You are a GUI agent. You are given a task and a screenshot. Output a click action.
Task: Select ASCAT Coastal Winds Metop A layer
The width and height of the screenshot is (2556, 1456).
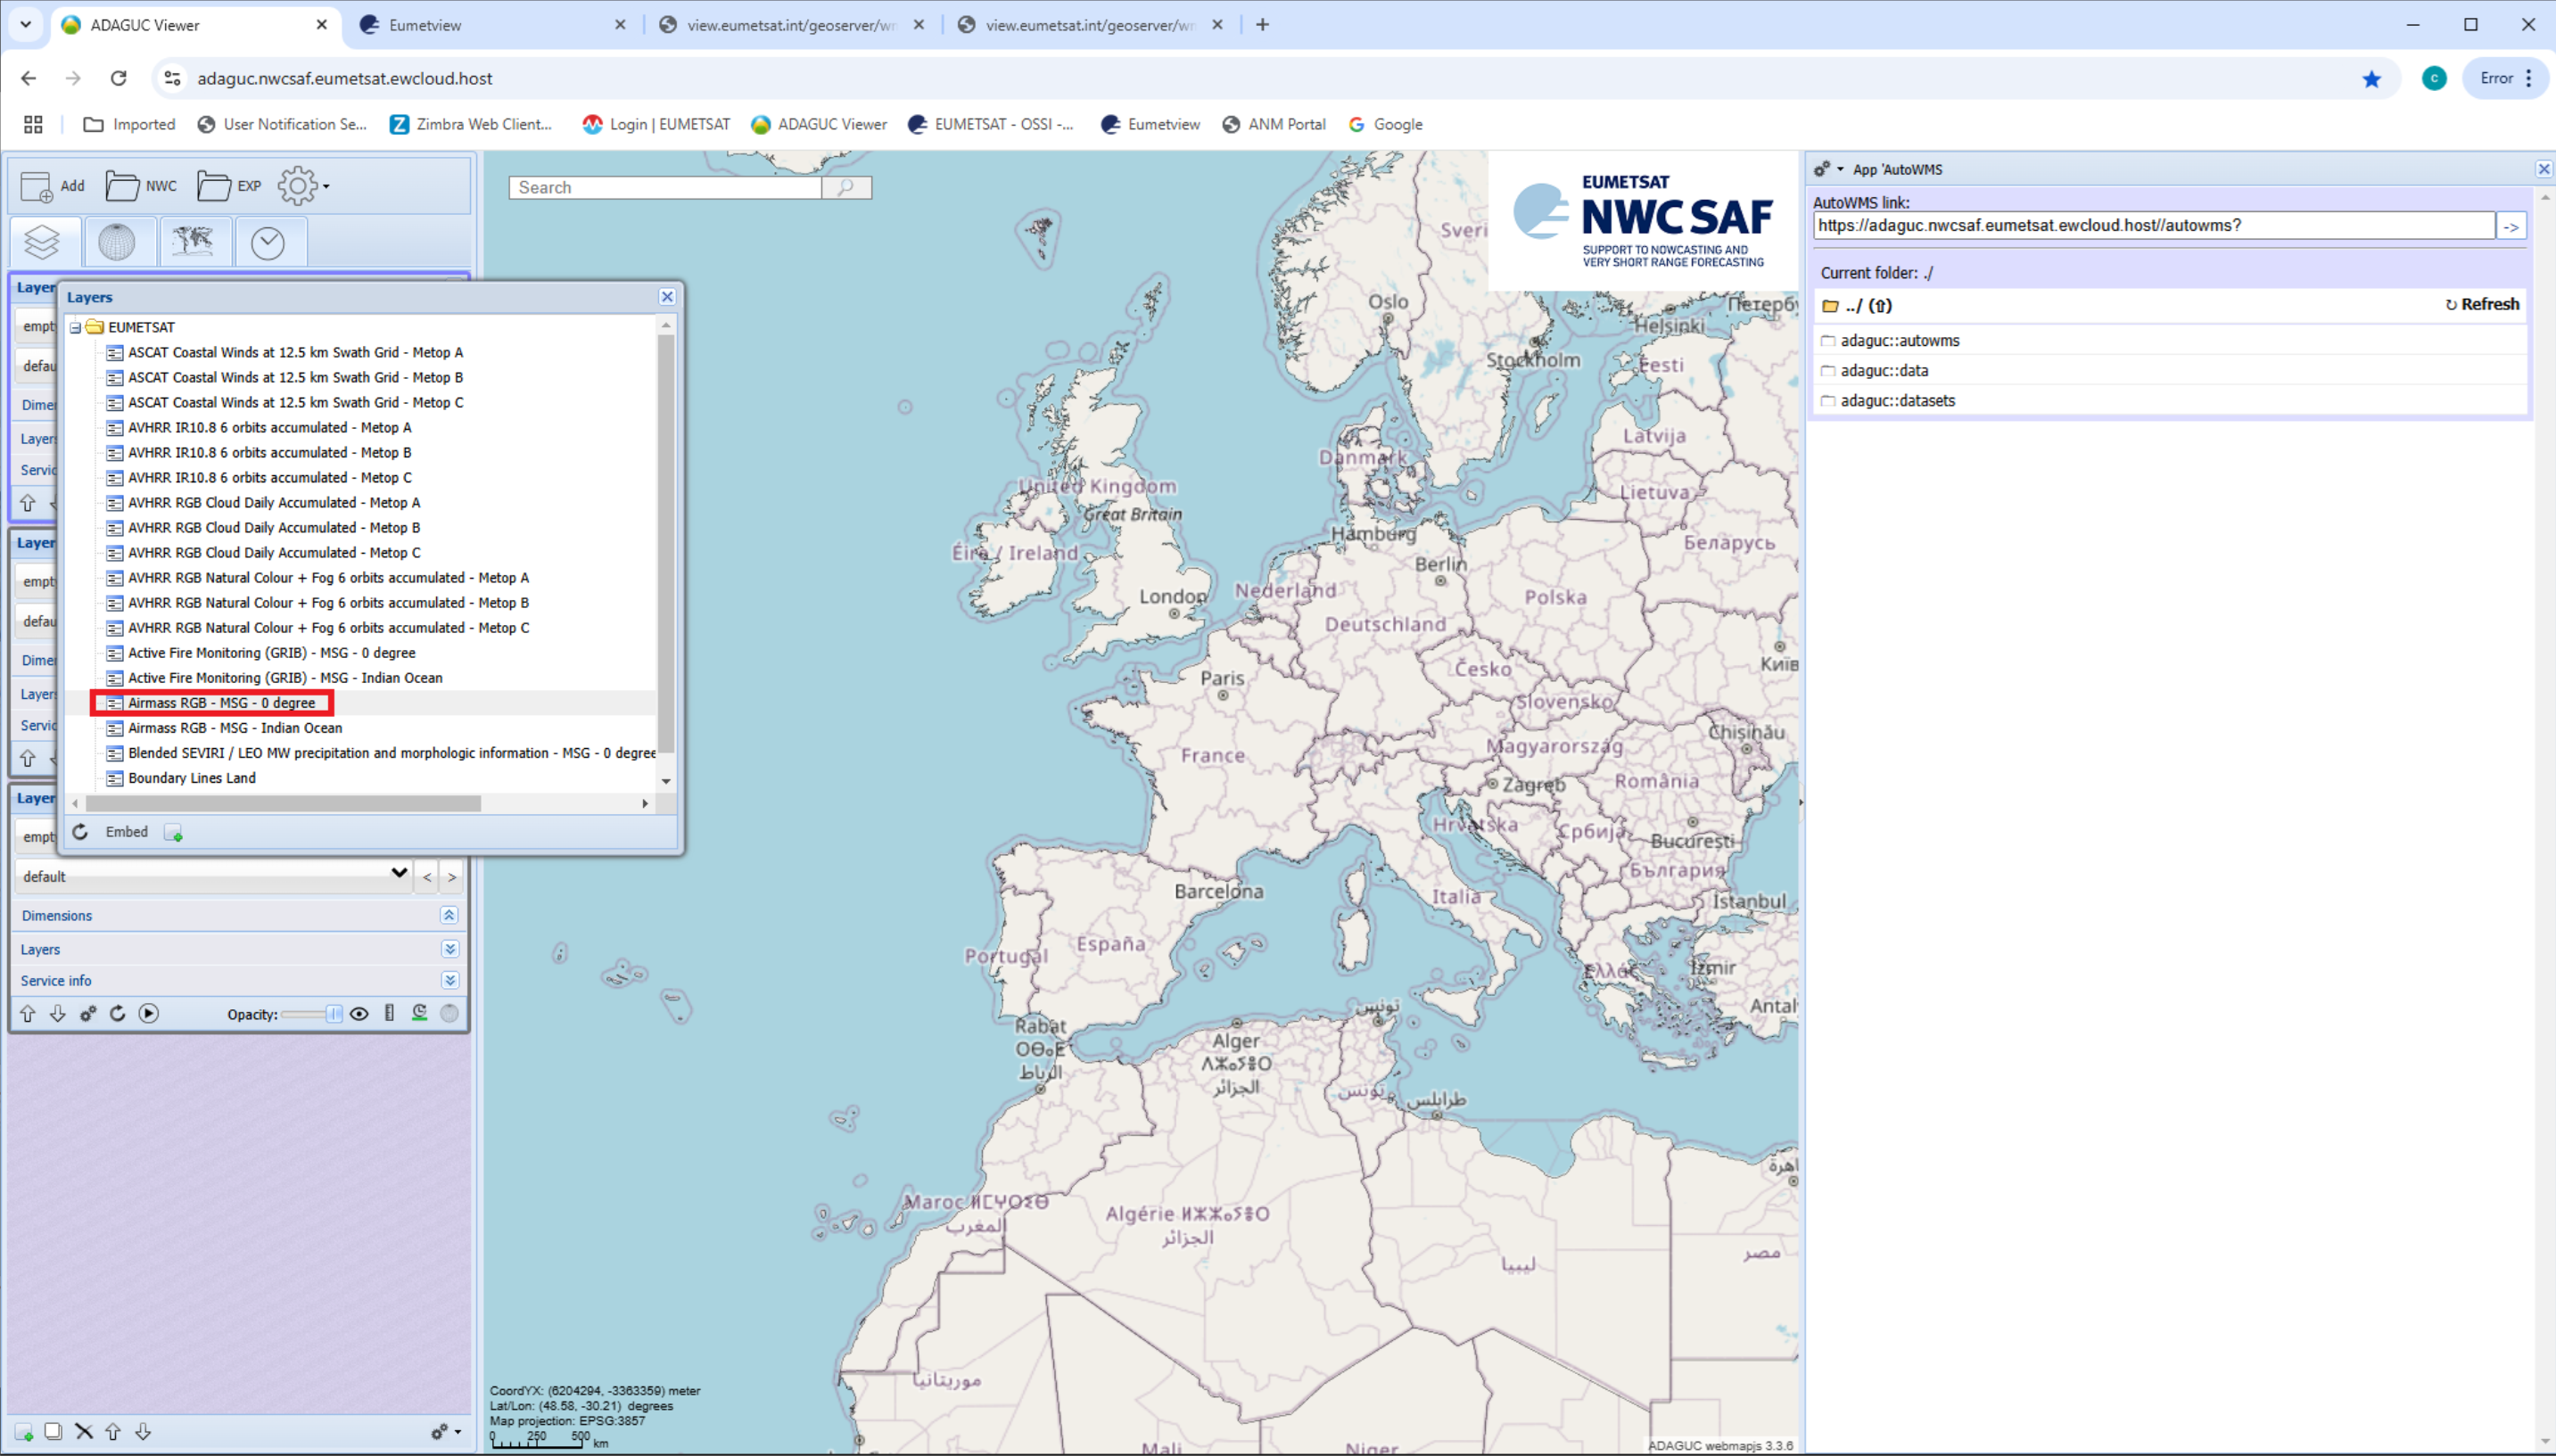(x=295, y=352)
